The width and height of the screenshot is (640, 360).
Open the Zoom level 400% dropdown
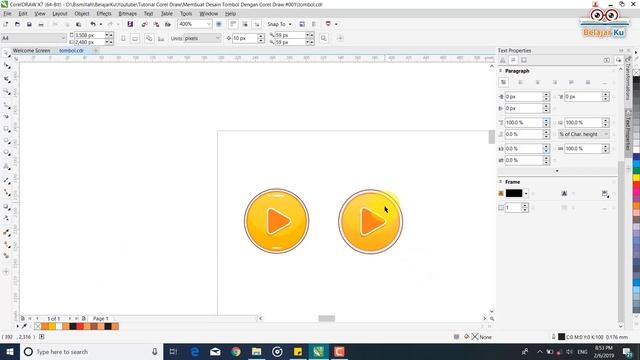click(x=208, y=24)
